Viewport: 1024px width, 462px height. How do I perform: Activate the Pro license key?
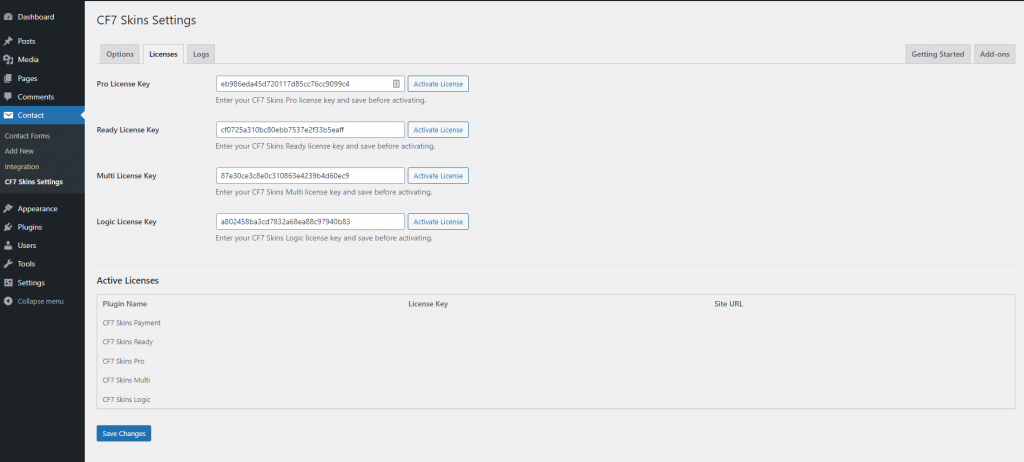[x=438, y=84]
